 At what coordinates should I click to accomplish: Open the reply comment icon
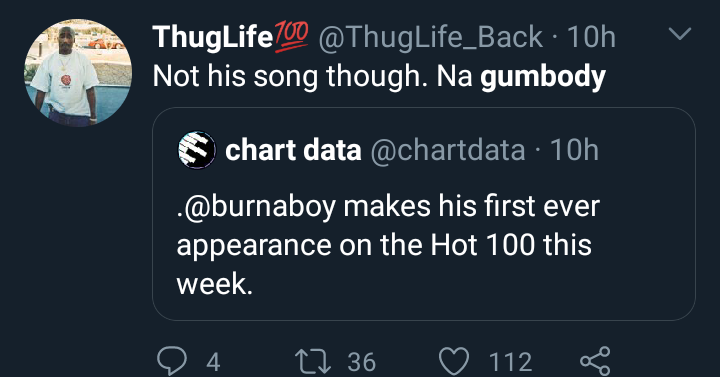172,361
